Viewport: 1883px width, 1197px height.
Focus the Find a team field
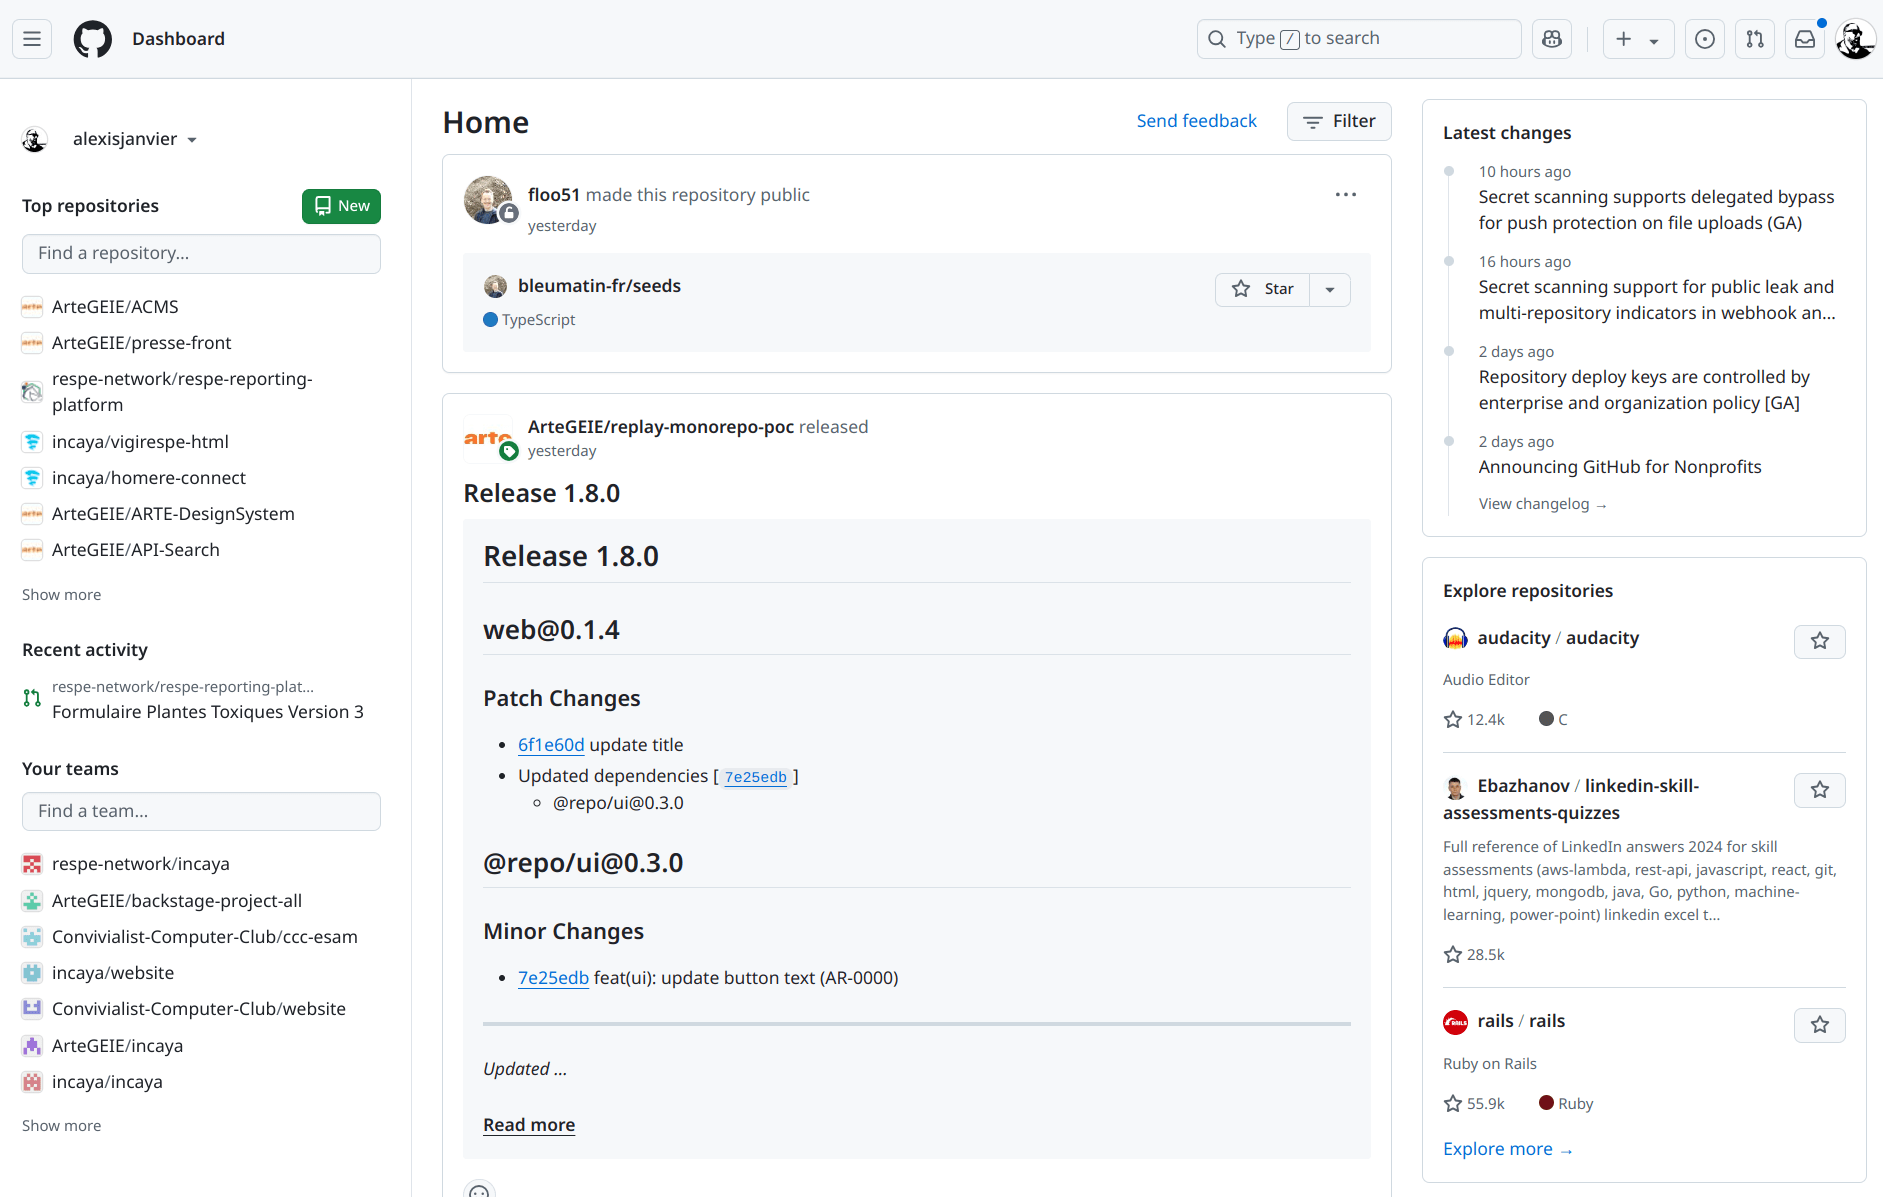[201, 812]
